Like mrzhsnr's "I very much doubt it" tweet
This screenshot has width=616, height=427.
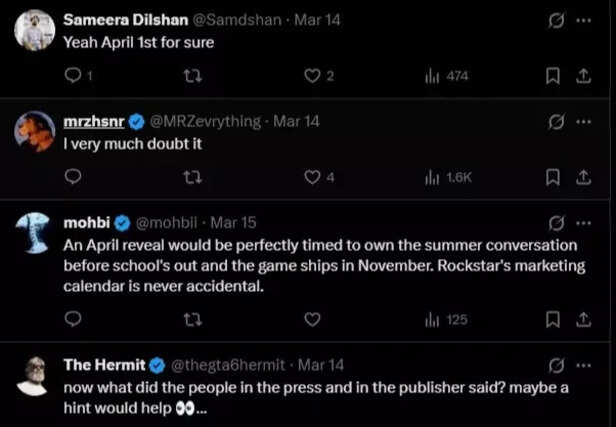(312, 178)
